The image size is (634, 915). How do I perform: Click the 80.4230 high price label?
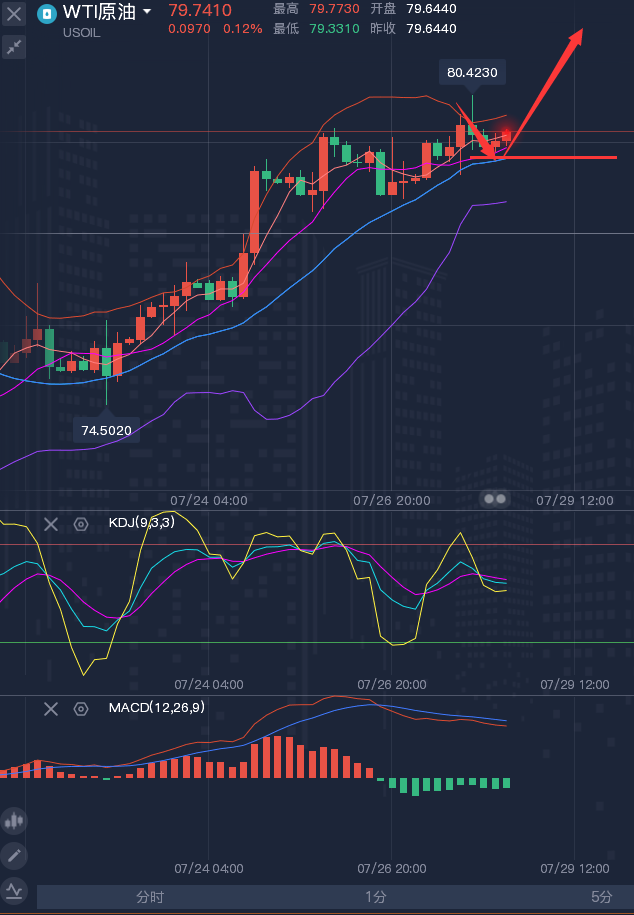pyautogui.click(x=472, y=72)
